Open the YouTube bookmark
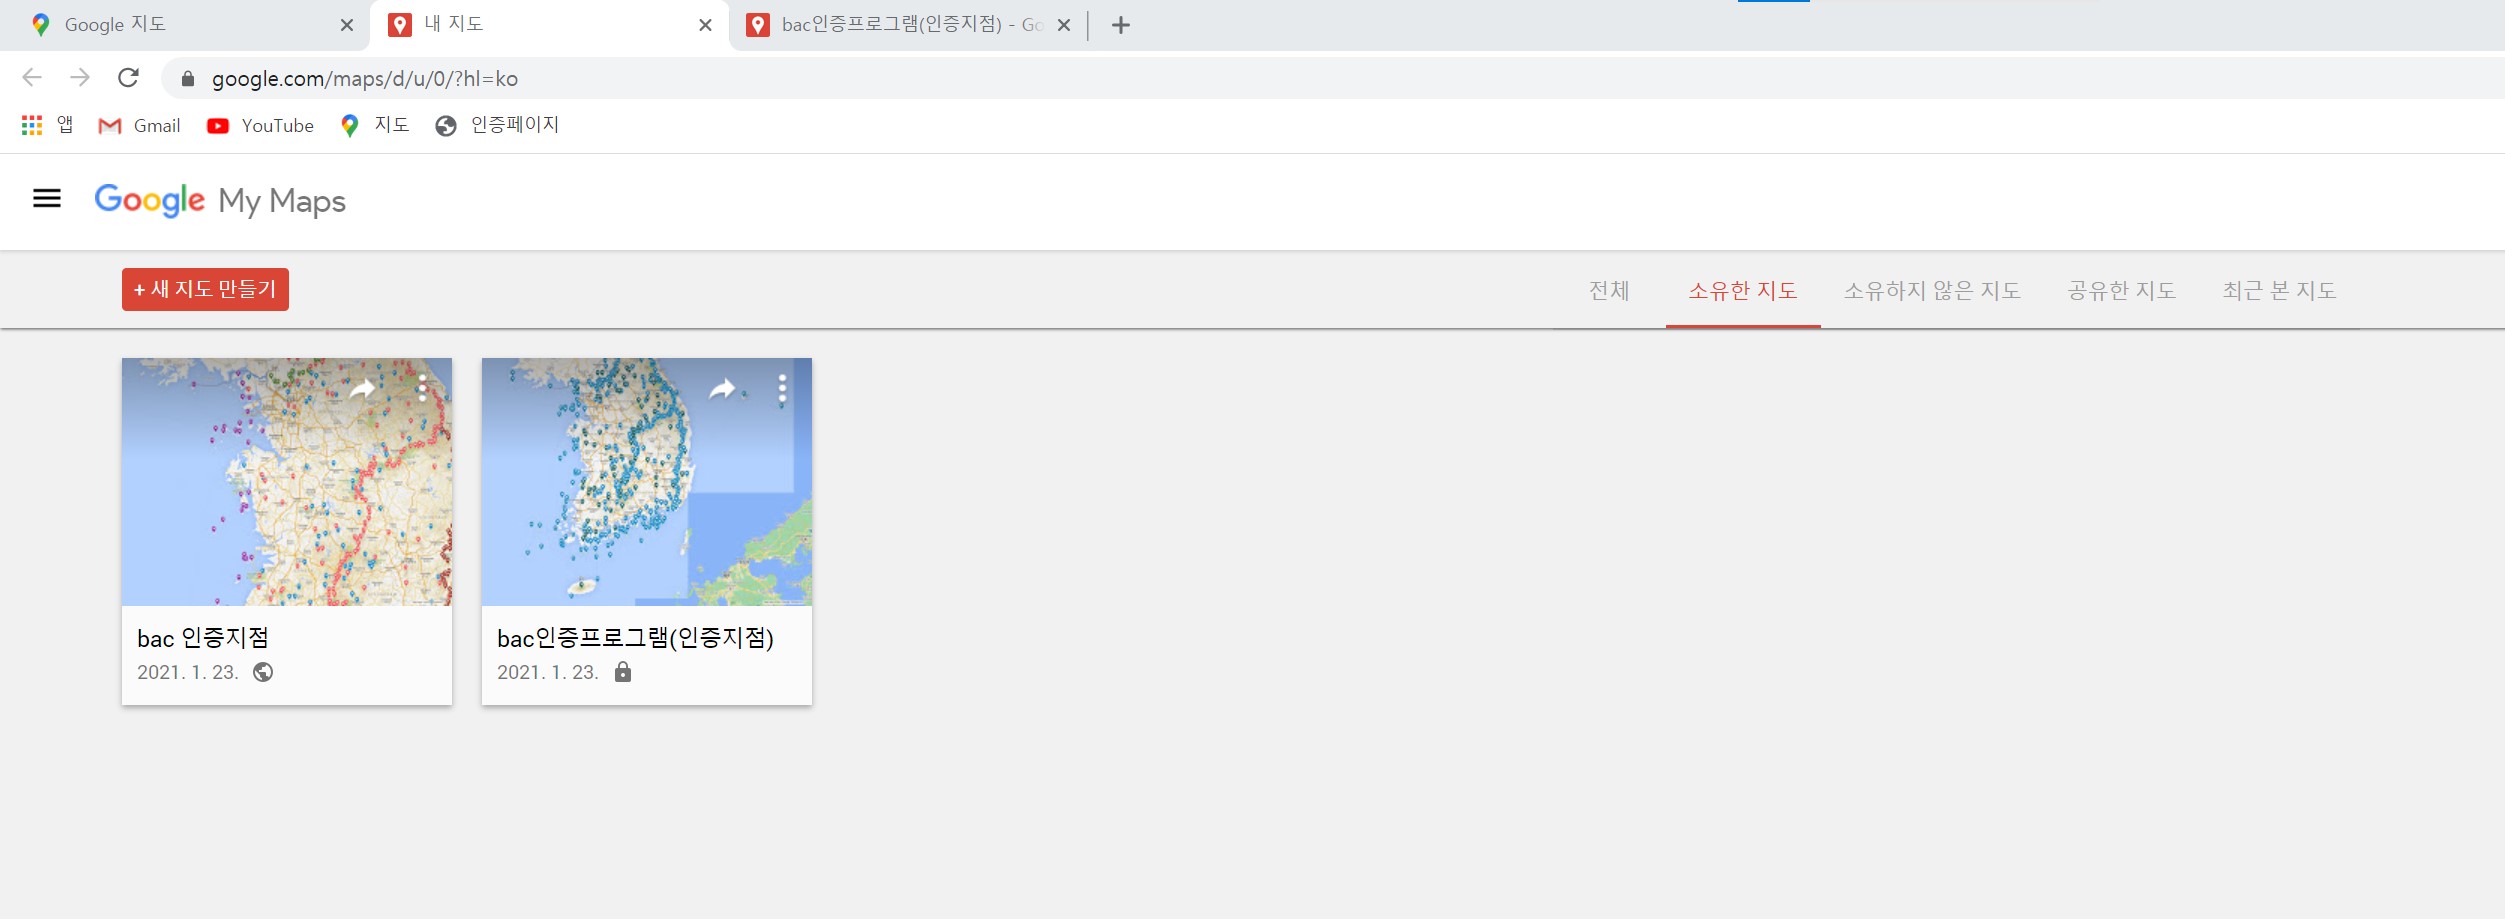 (x=260, y=125)
